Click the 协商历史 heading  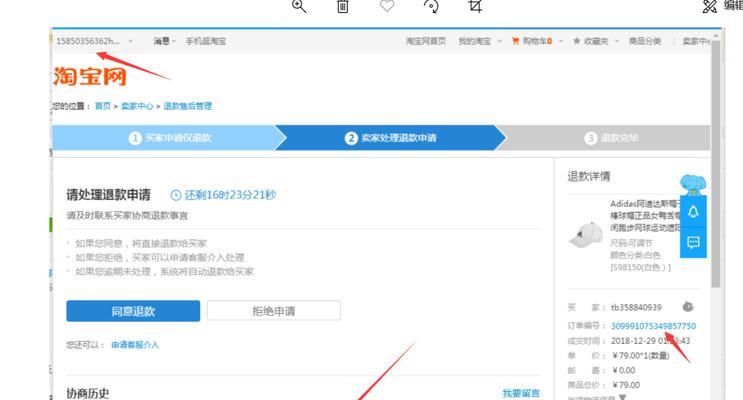click(88, 393)
